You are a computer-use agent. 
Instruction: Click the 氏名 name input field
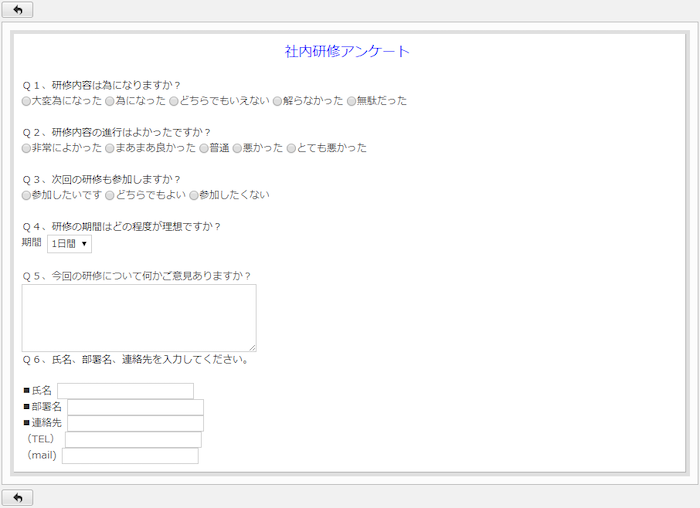tap(125, 391)
